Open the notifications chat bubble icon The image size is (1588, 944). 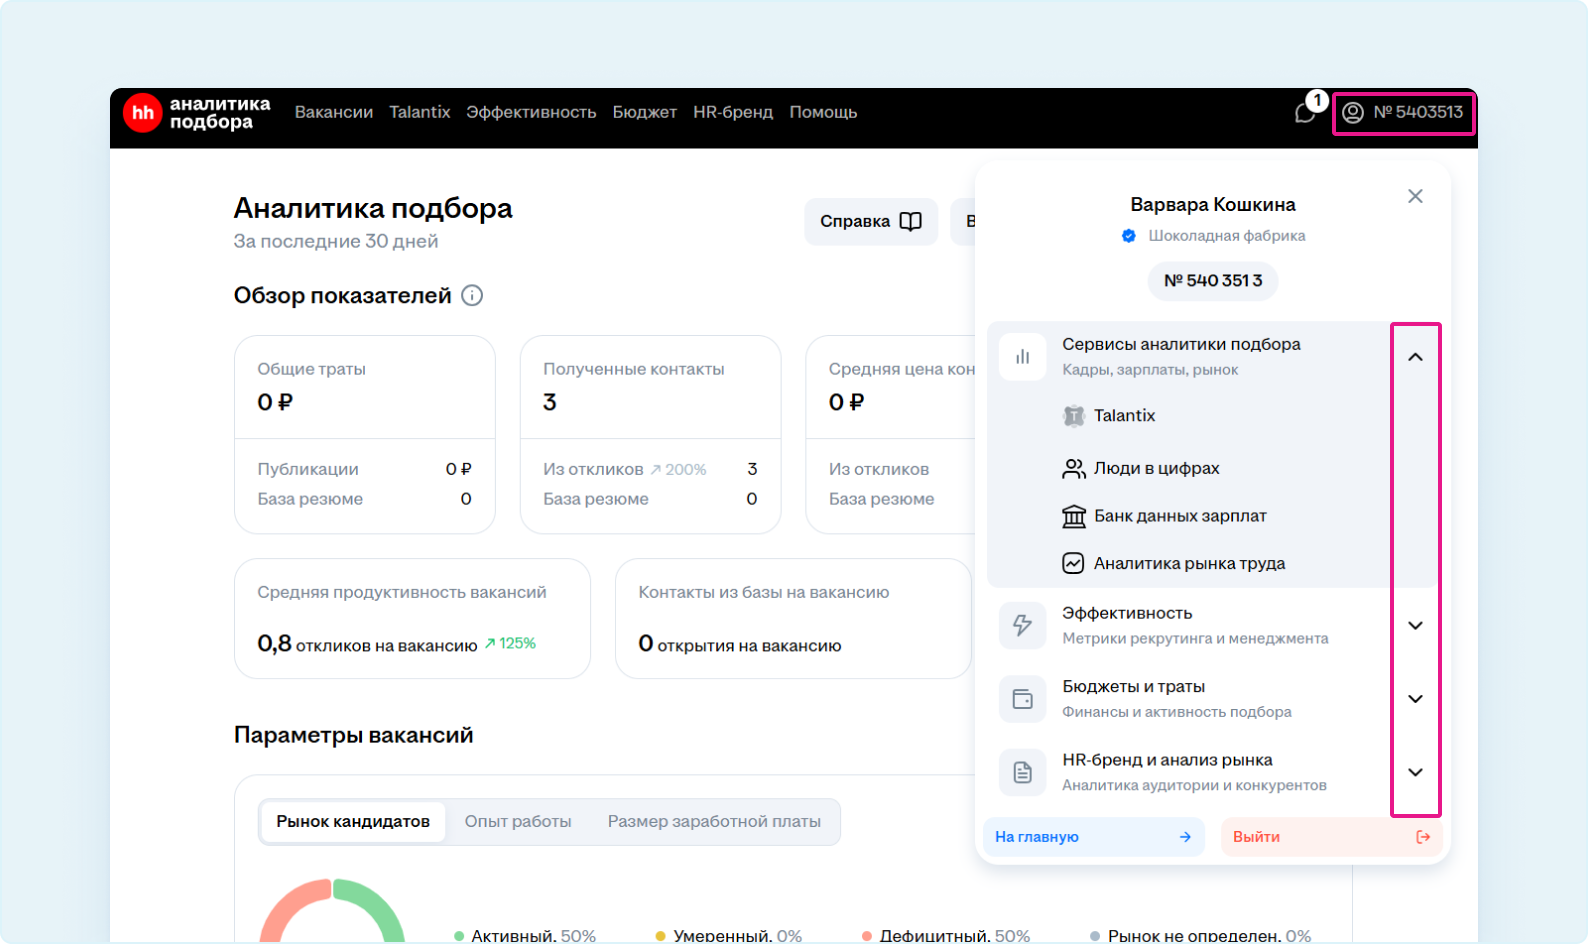1305,113
